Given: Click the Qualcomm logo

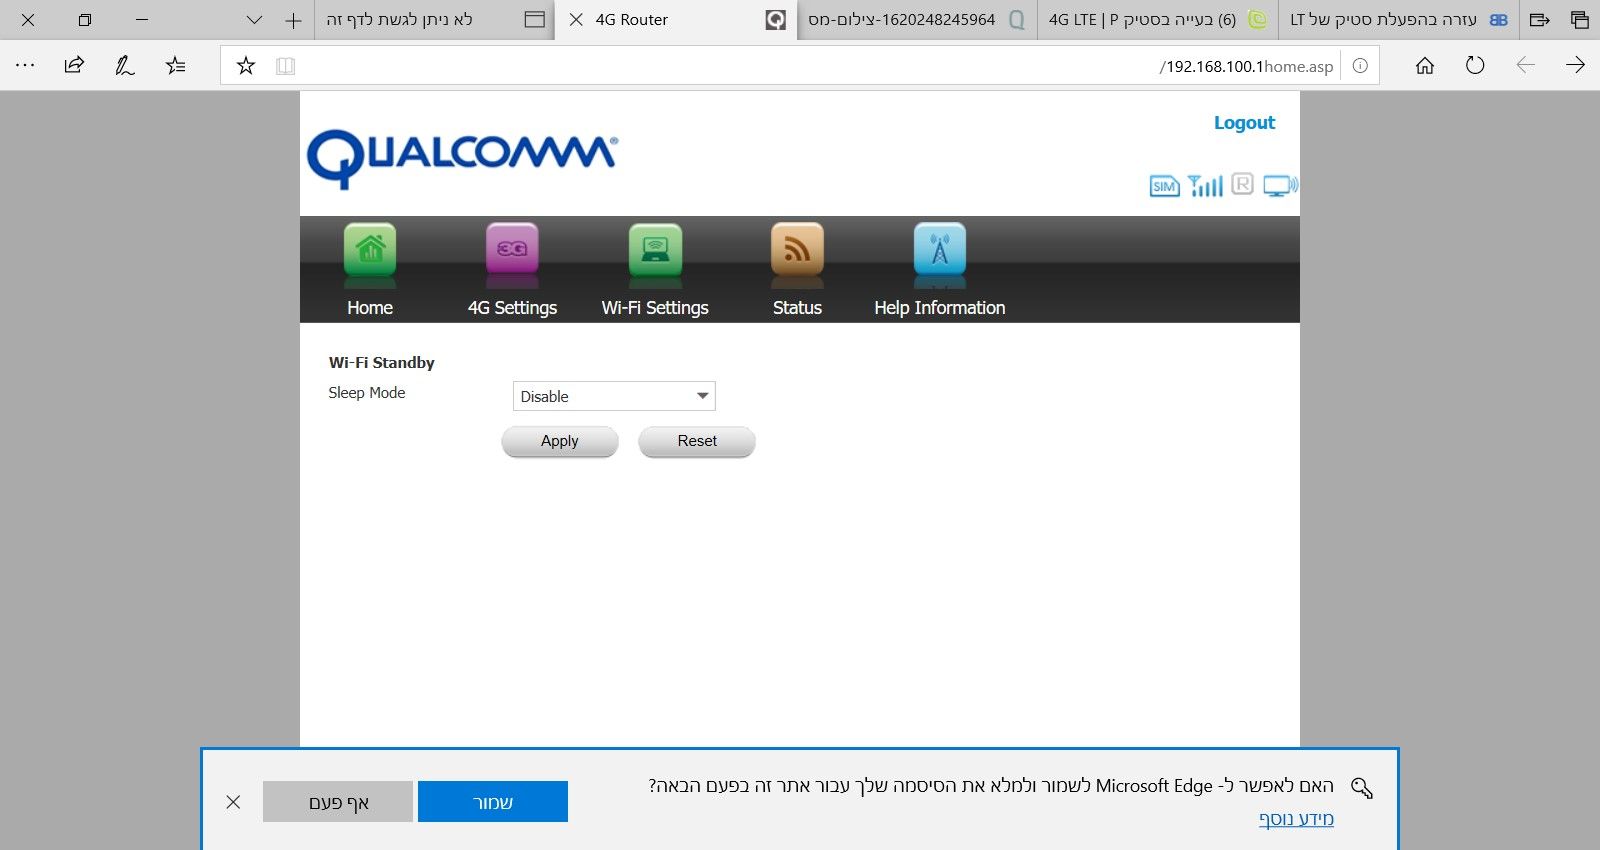Looking at the screenshot, I should [462, 157].
